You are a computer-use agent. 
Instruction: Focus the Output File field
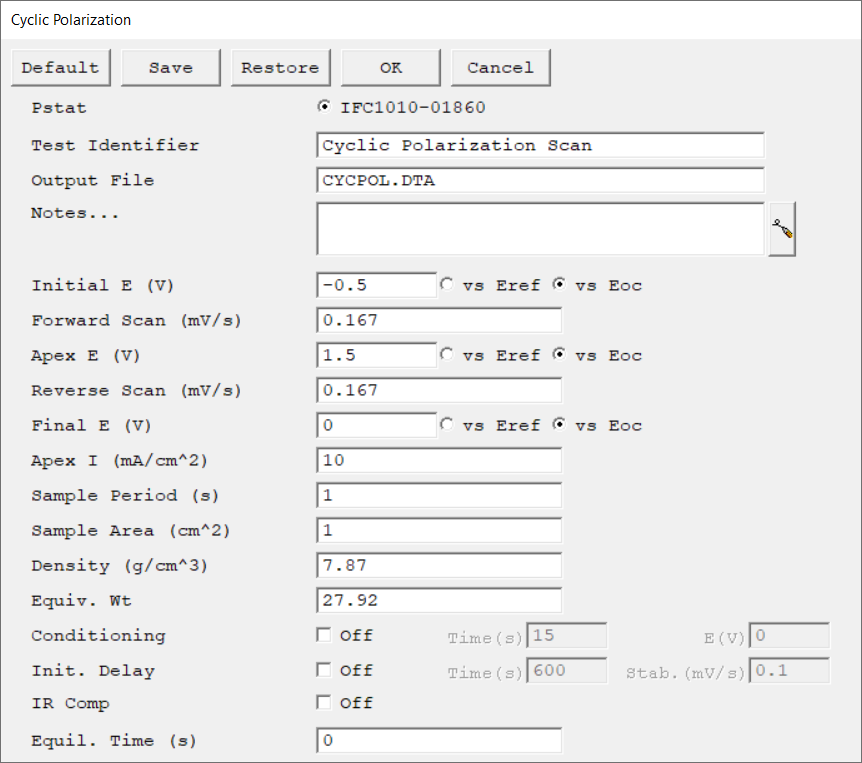coord(540,180)
